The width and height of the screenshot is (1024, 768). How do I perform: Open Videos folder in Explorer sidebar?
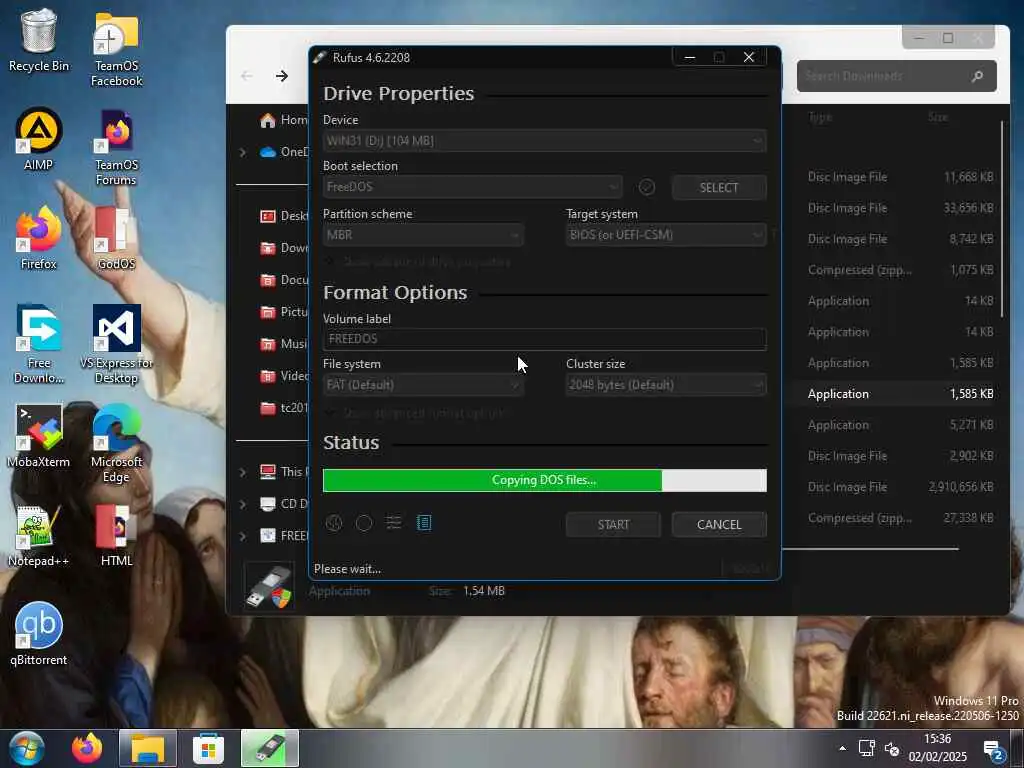[x=284, y=376]
